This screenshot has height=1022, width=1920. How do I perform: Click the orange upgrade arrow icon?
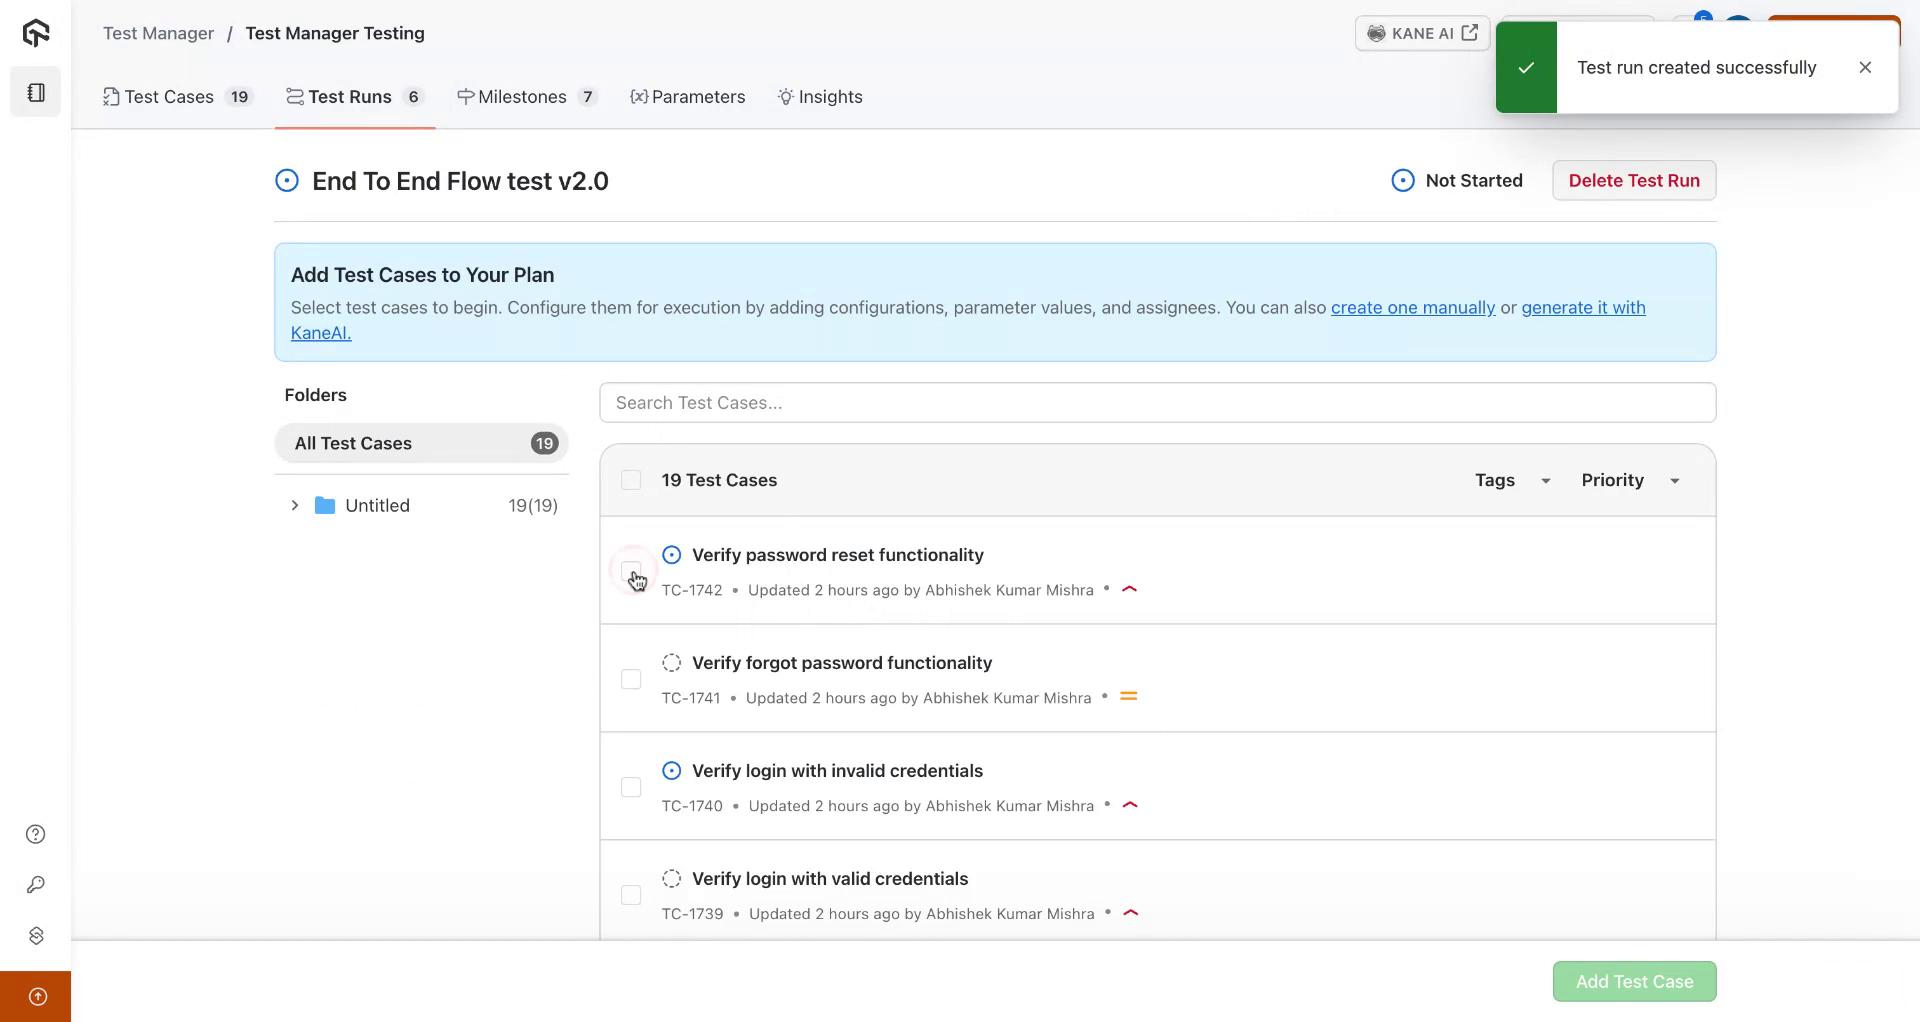coord(37,996)
